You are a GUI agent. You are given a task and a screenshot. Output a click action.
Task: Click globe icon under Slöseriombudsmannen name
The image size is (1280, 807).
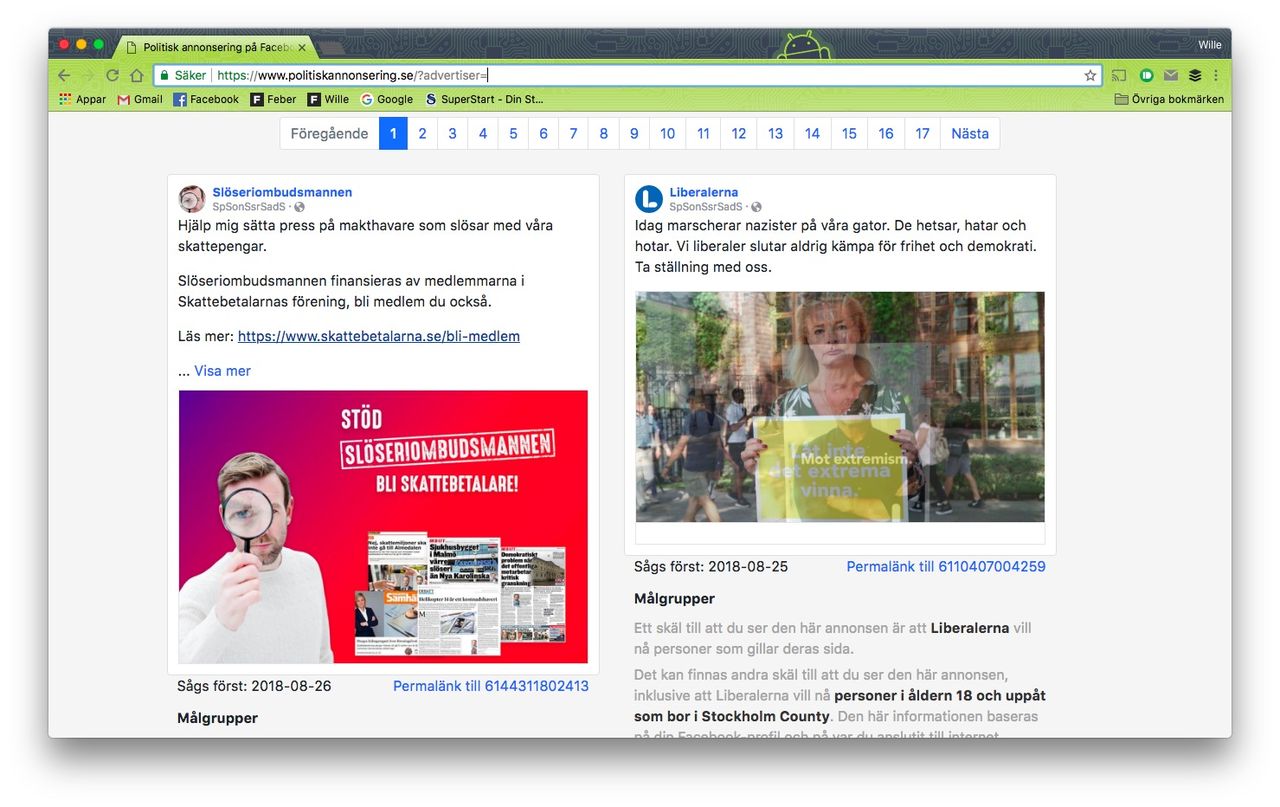pyautogui.click(x=299, y=207)
